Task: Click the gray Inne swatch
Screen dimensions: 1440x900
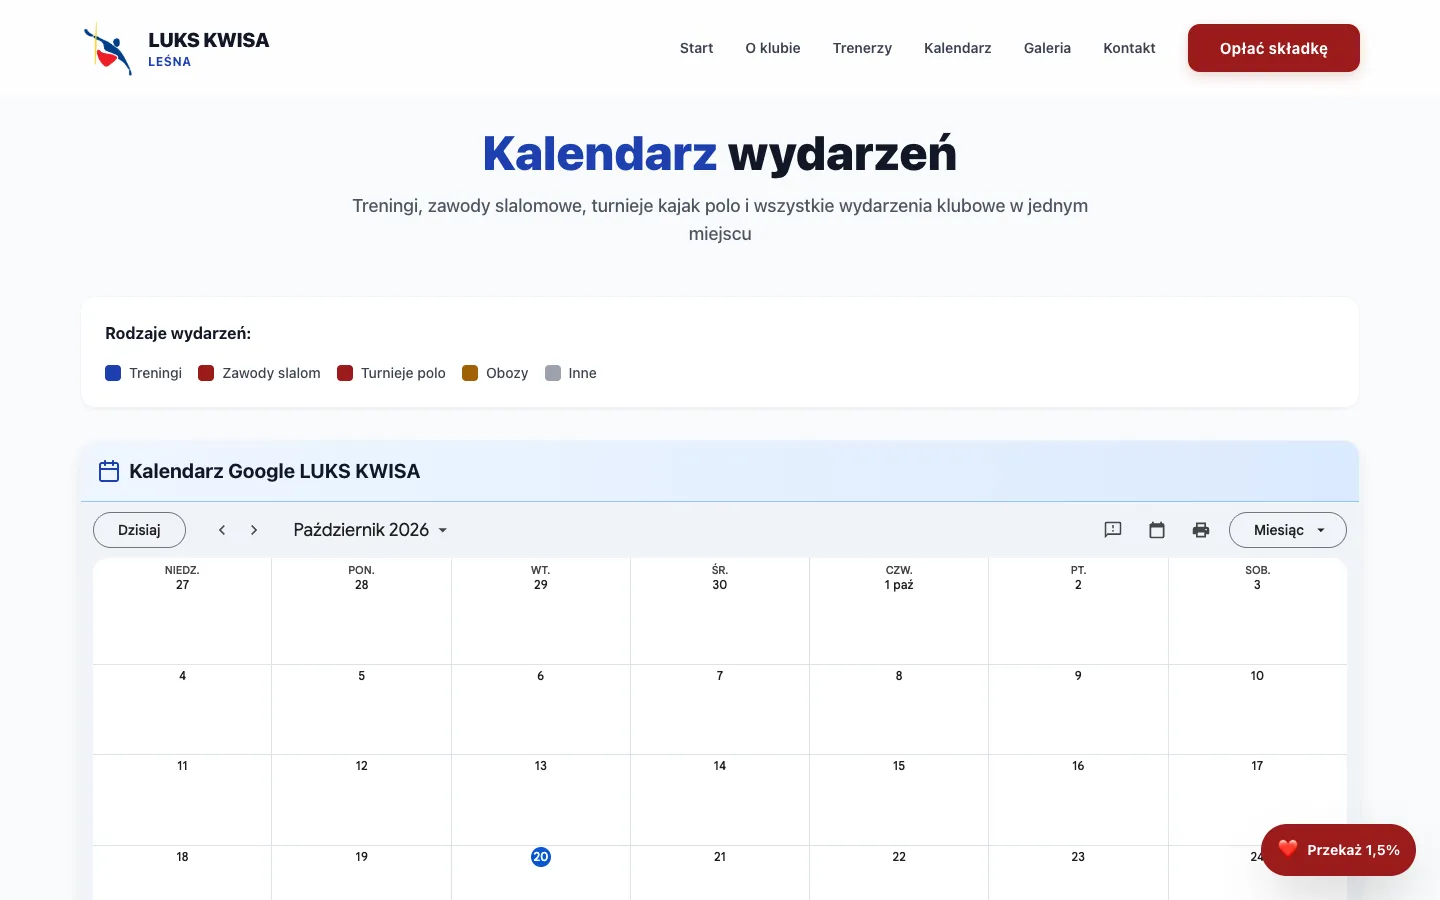Action: point(553,373)
